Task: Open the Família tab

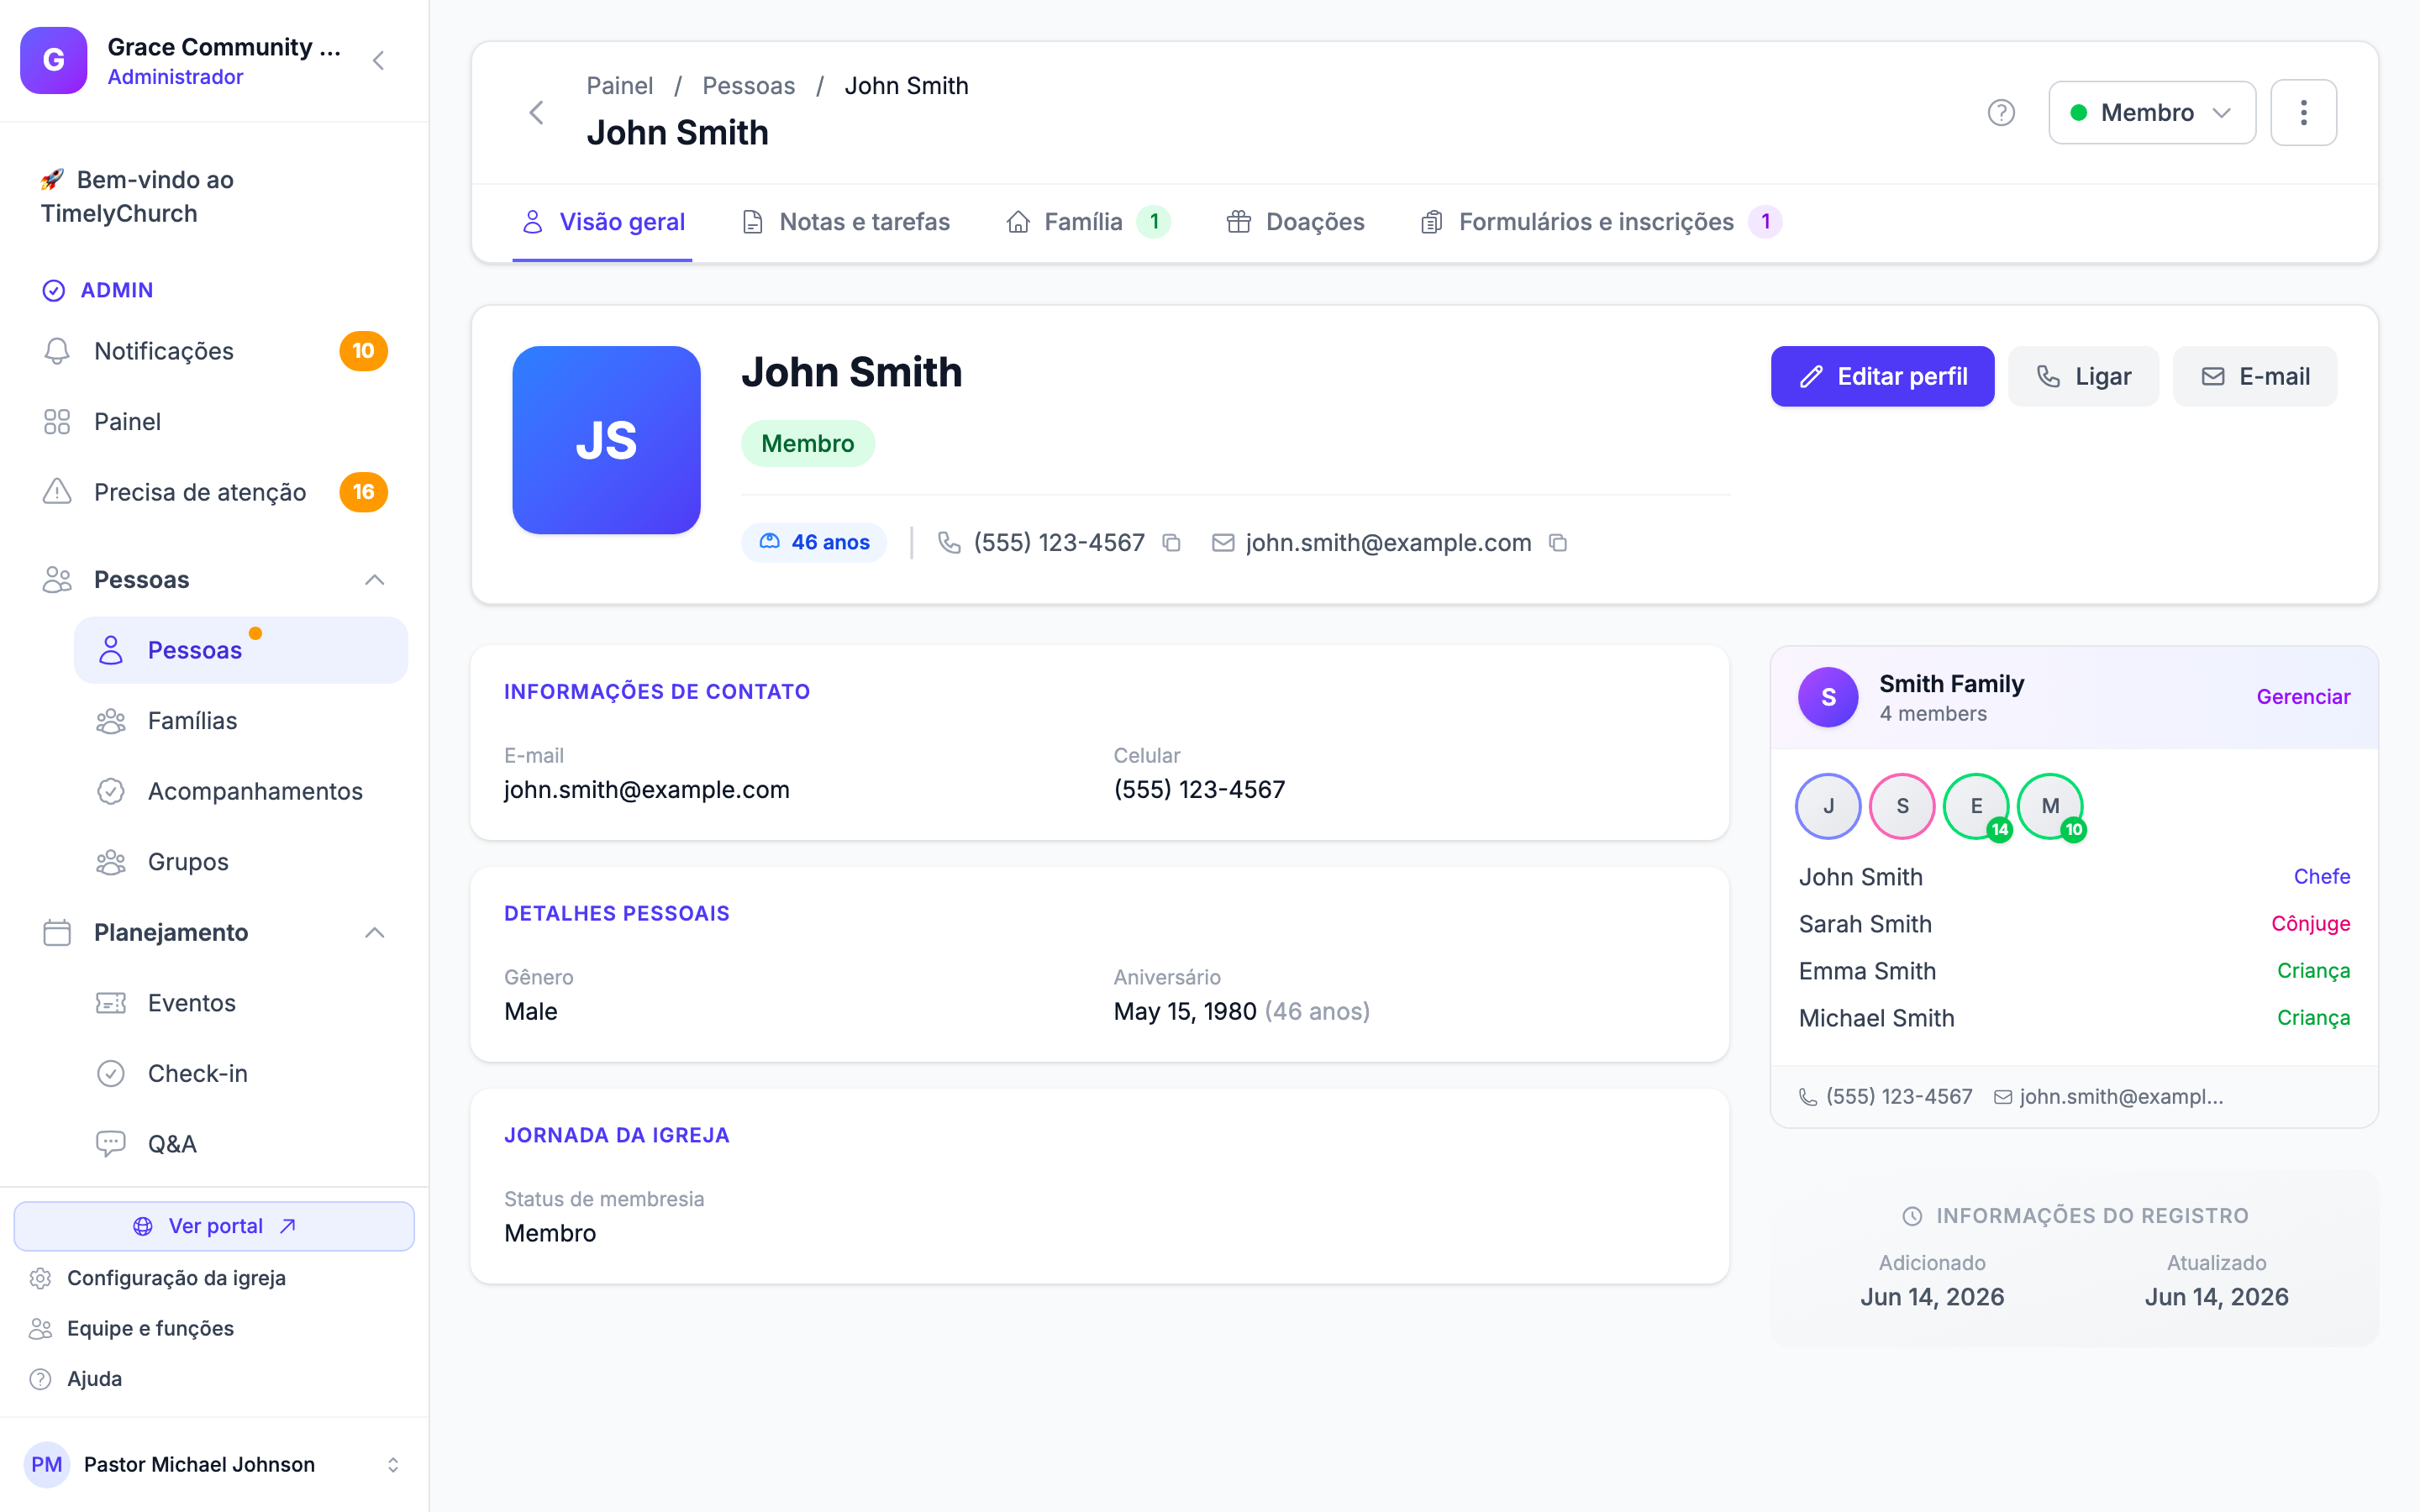Action: point(1088,222)
